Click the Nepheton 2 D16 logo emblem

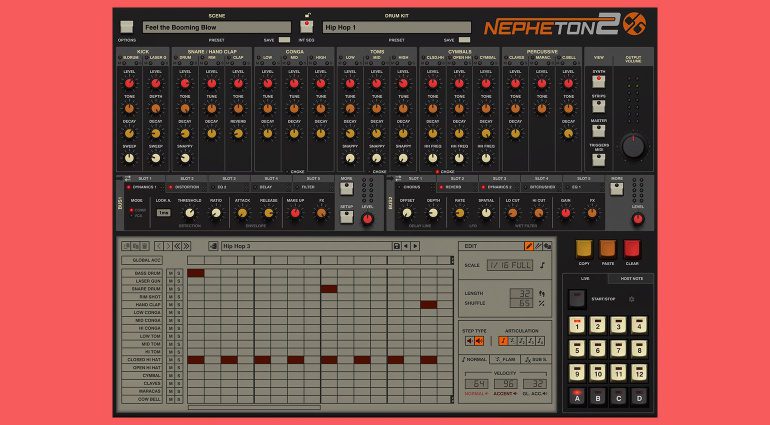(x=634, y=24)
